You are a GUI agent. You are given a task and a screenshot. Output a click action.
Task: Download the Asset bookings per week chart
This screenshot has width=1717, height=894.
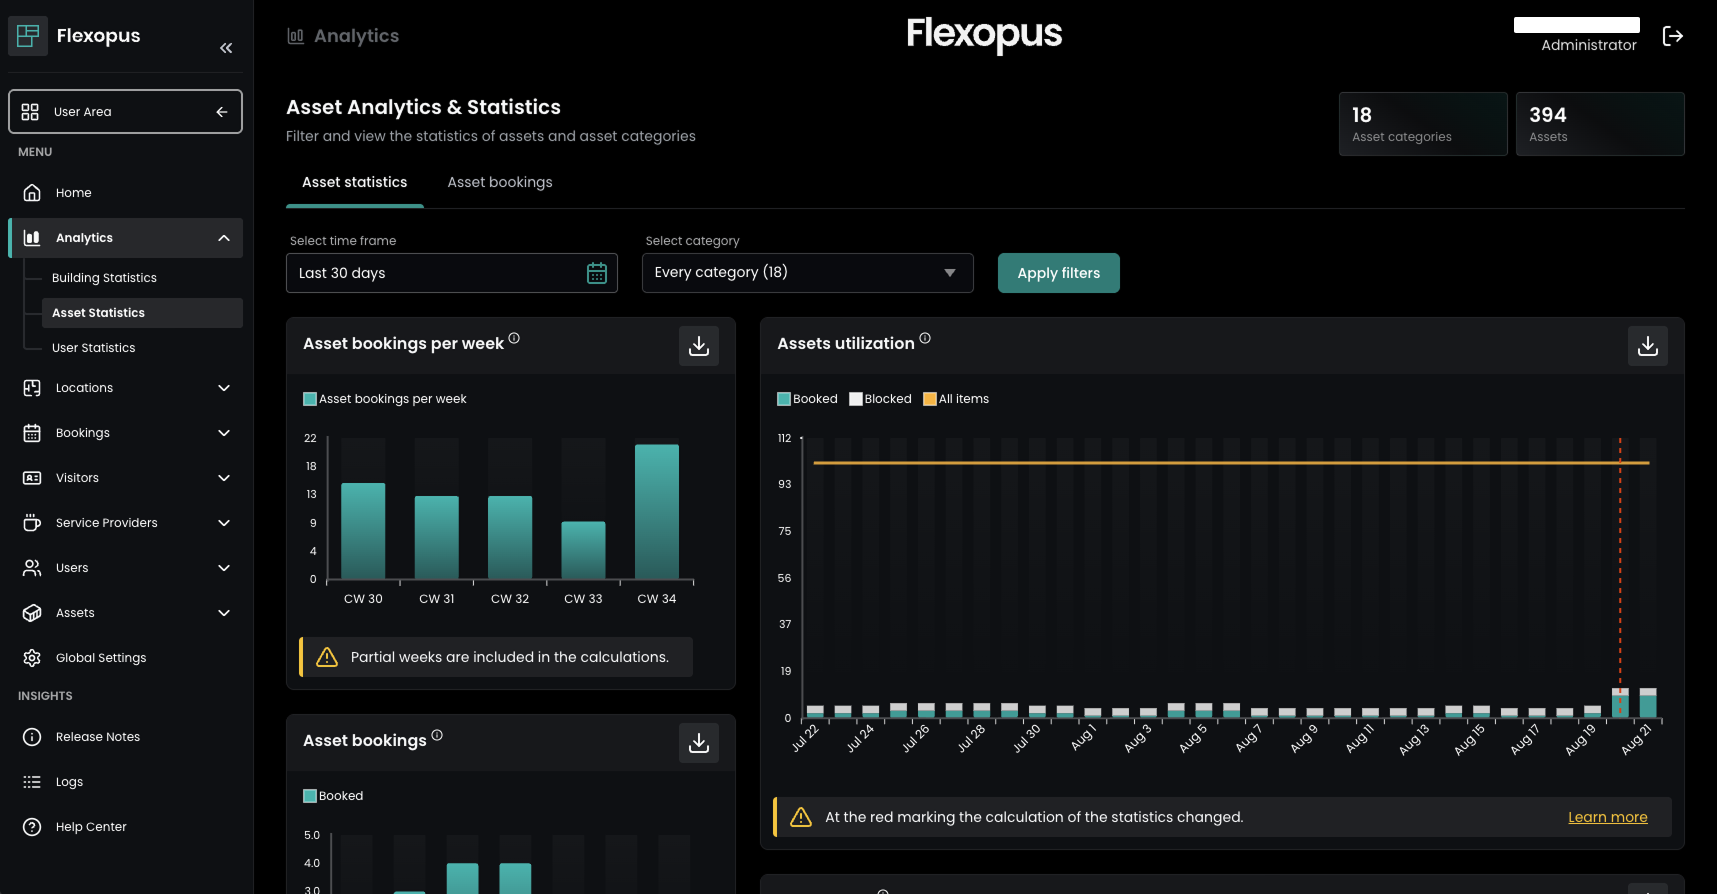pos(698,346)
